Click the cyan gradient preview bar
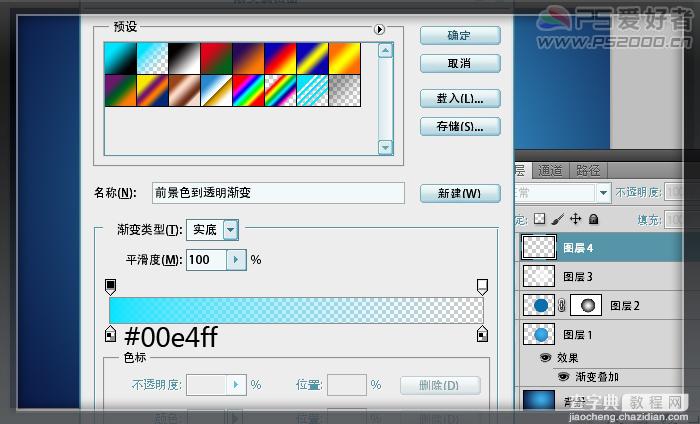 [296, 310]
